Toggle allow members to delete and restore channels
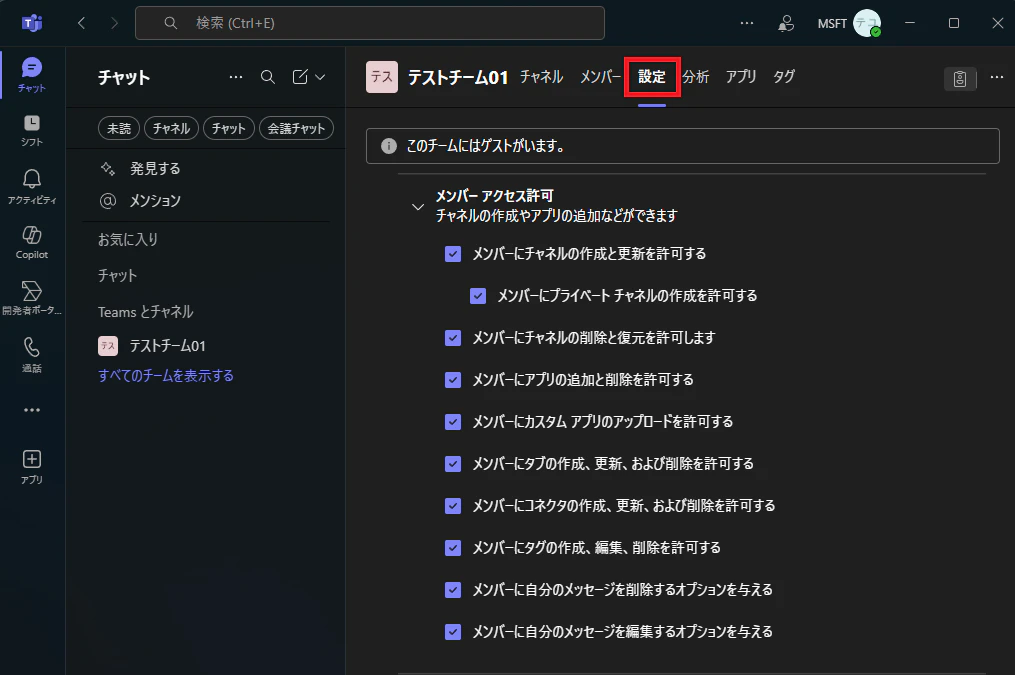This screenshot has width=1015, height=675. coord(453,338)
